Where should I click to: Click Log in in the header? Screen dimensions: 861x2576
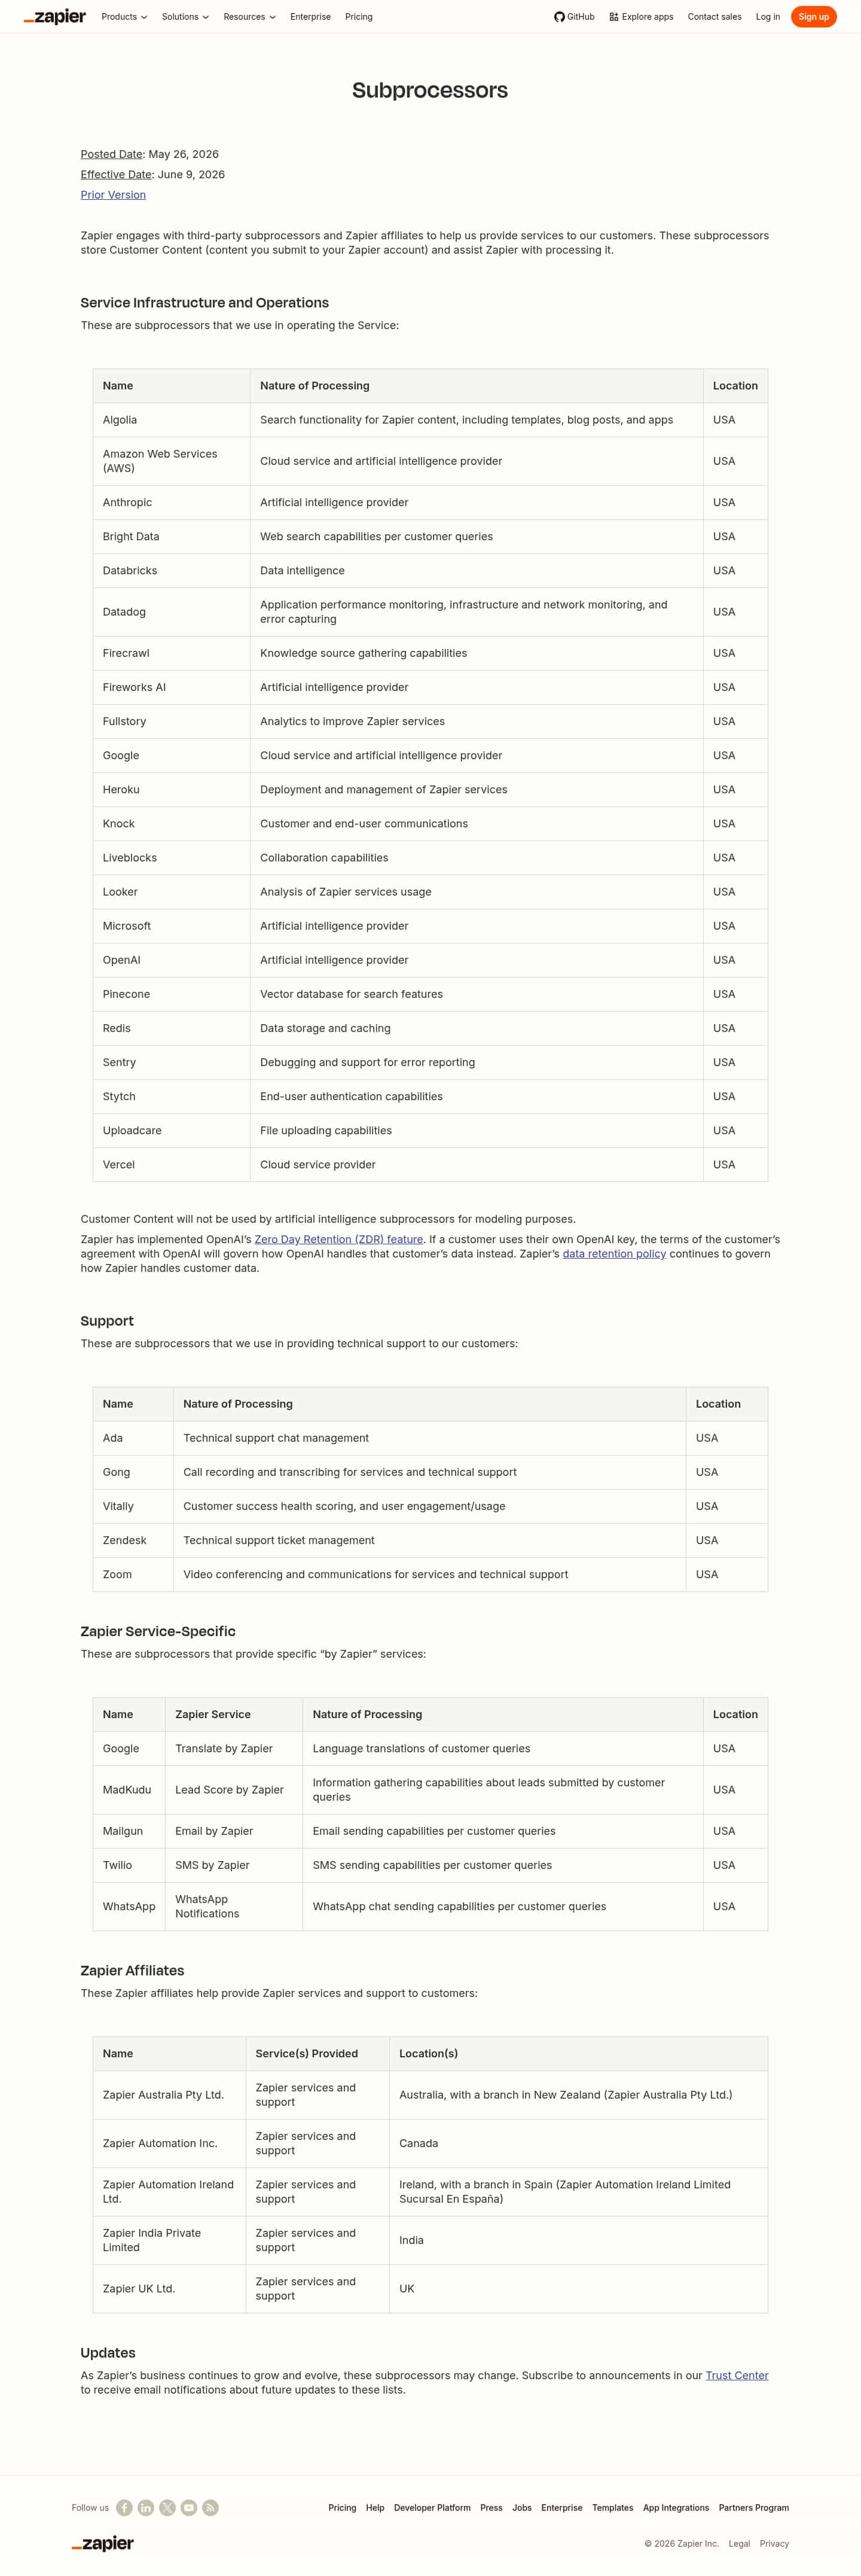[768, 17]
